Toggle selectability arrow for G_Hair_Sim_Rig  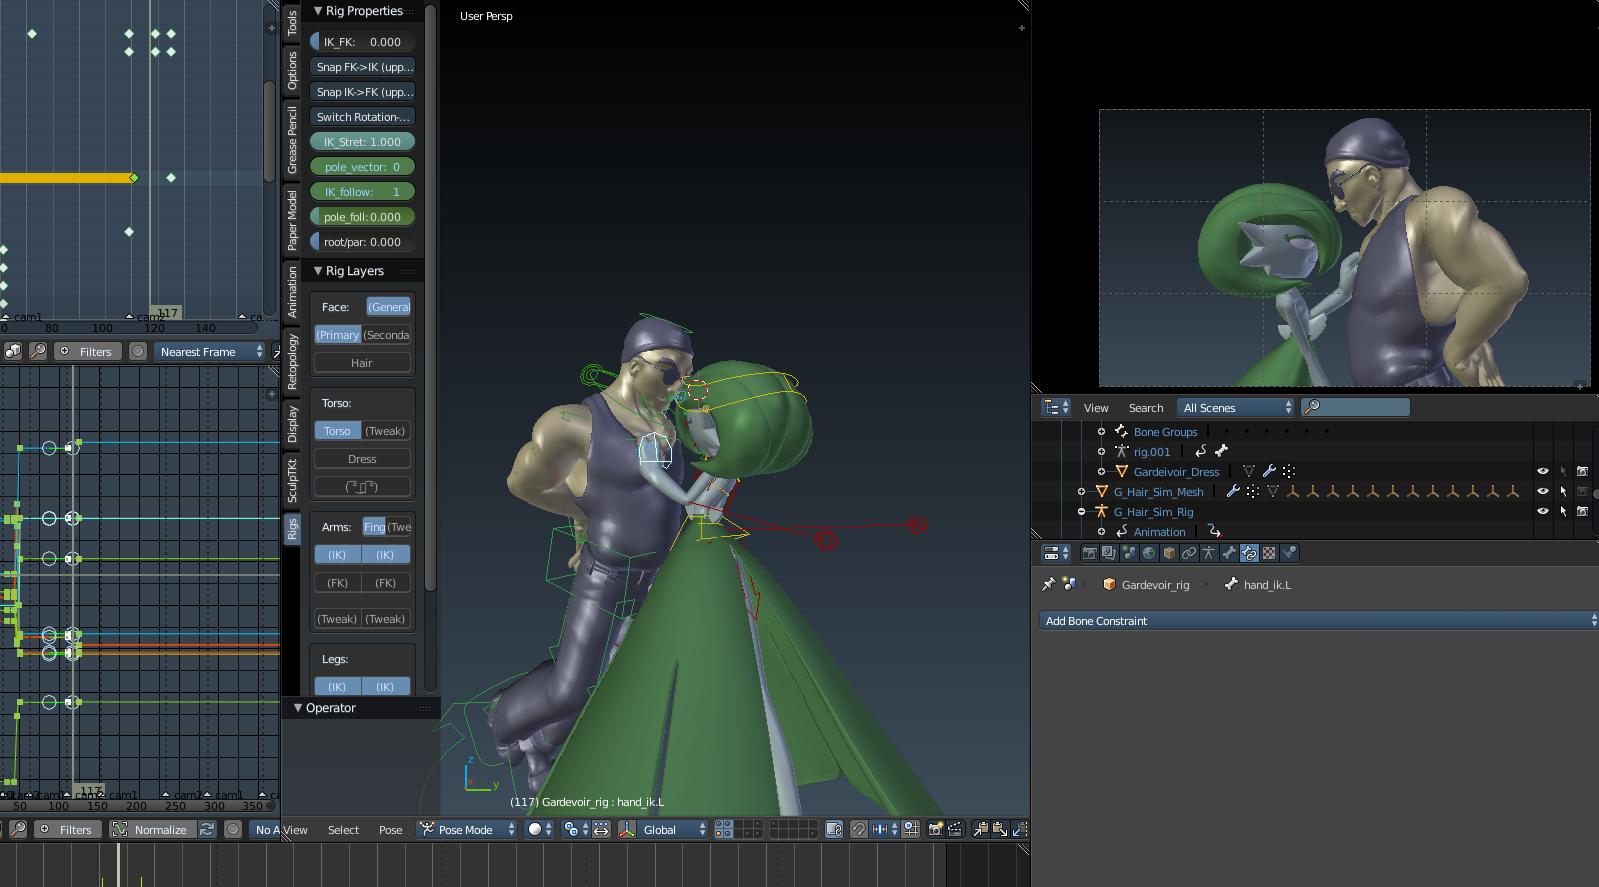(1562, 511)
